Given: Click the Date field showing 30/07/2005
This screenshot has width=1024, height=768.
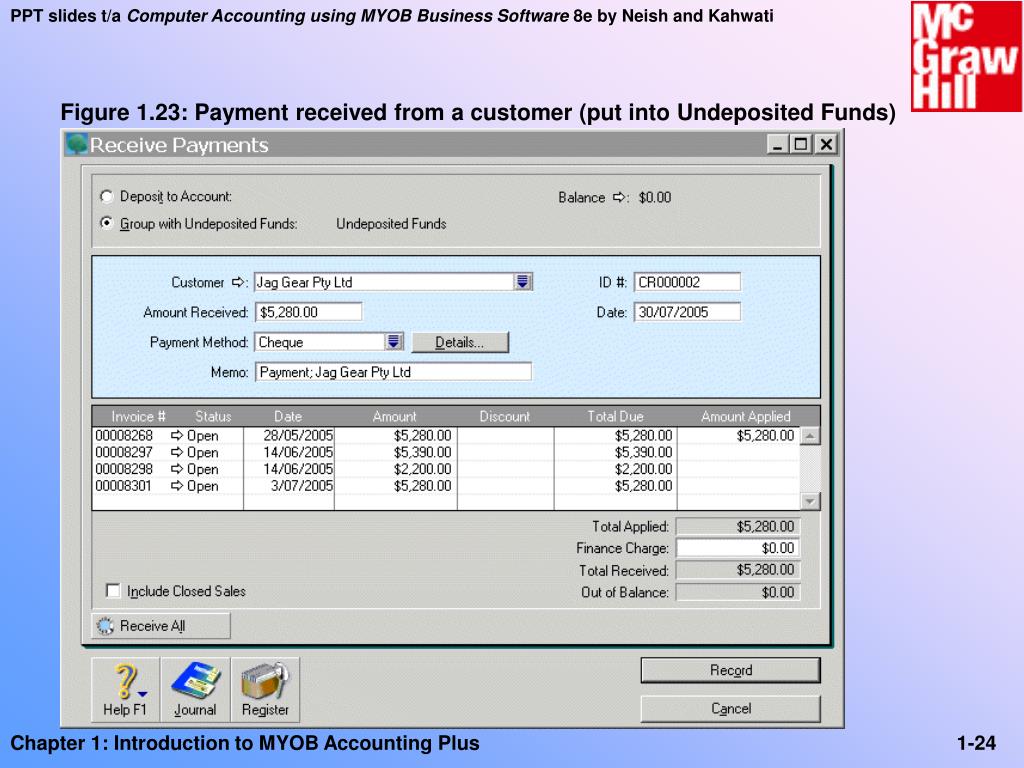Looking at the screenshot, I should coord(687,312).
